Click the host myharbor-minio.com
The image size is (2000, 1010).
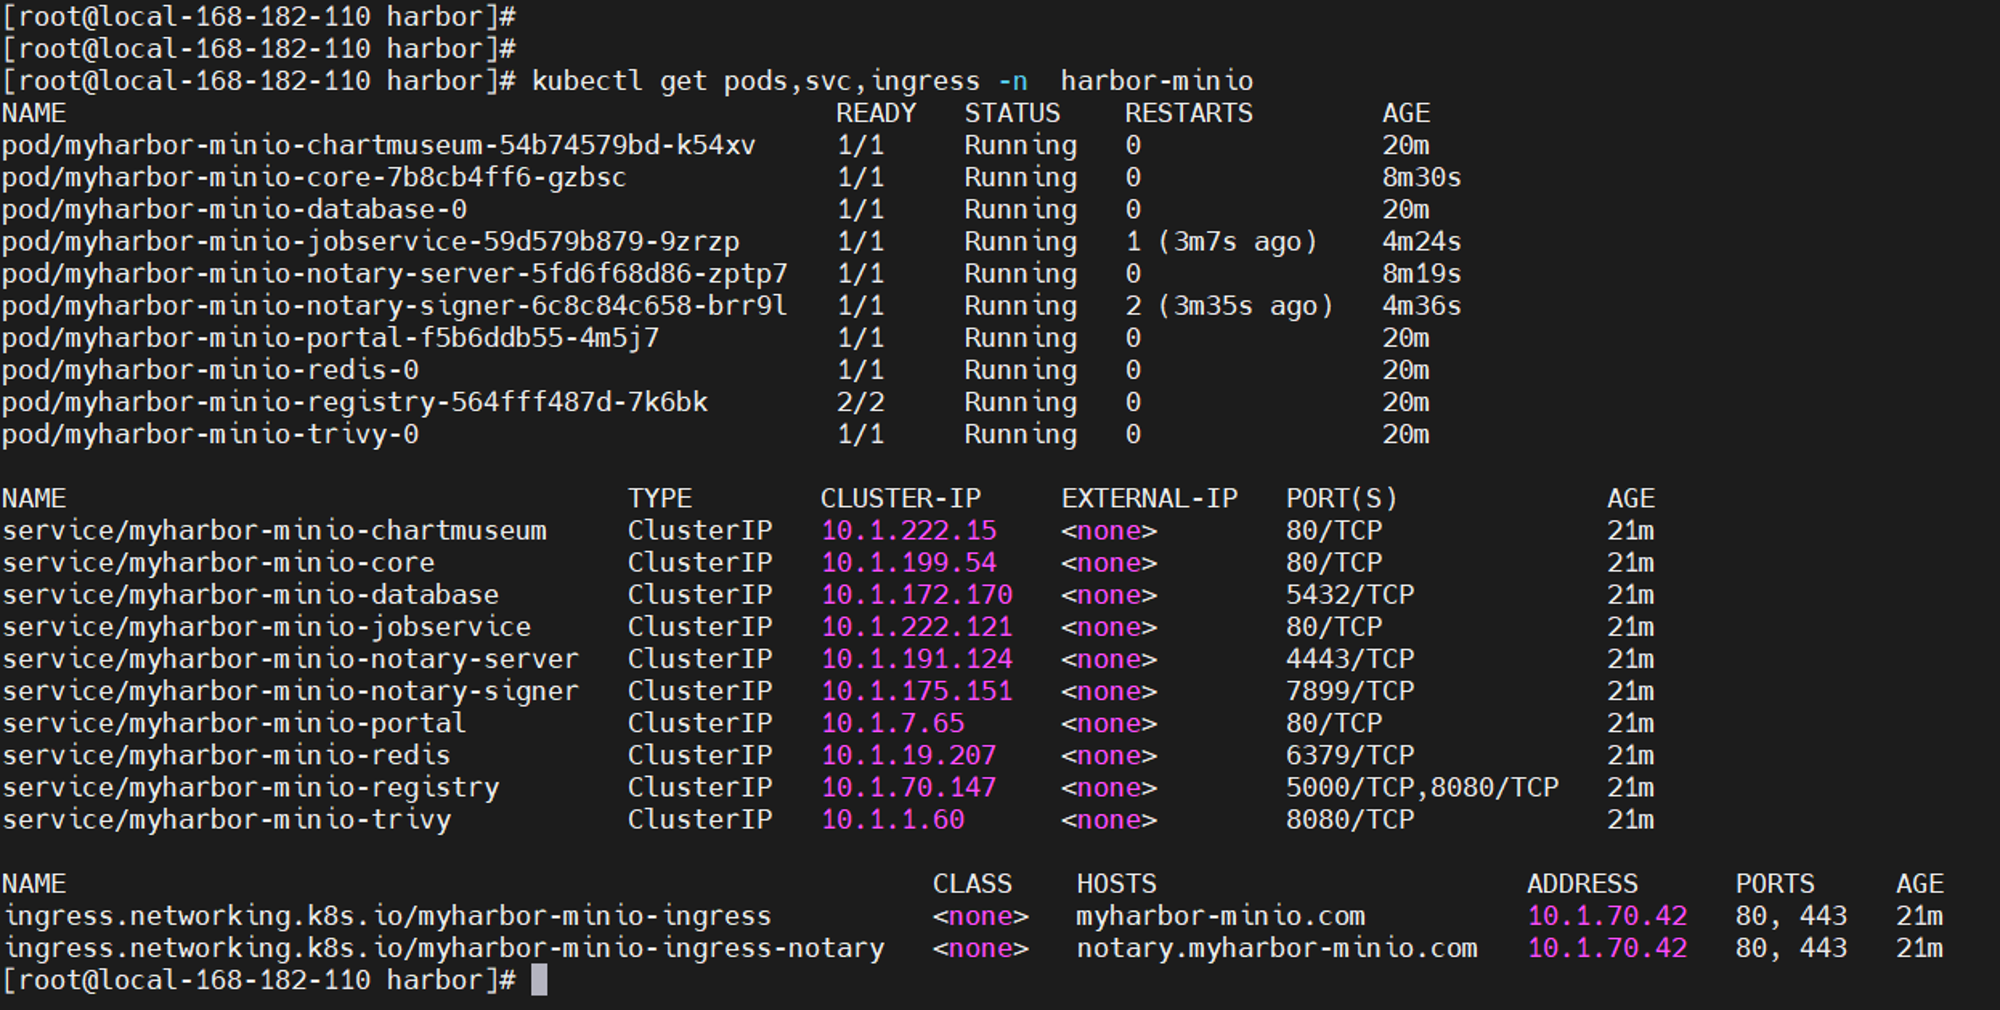tap(1221, 915)
